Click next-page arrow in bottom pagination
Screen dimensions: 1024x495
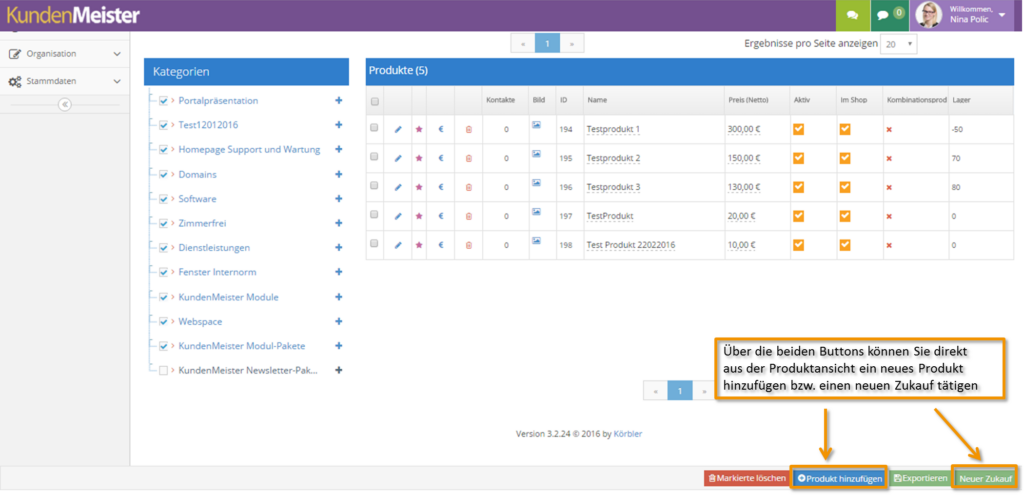(704, 391)
